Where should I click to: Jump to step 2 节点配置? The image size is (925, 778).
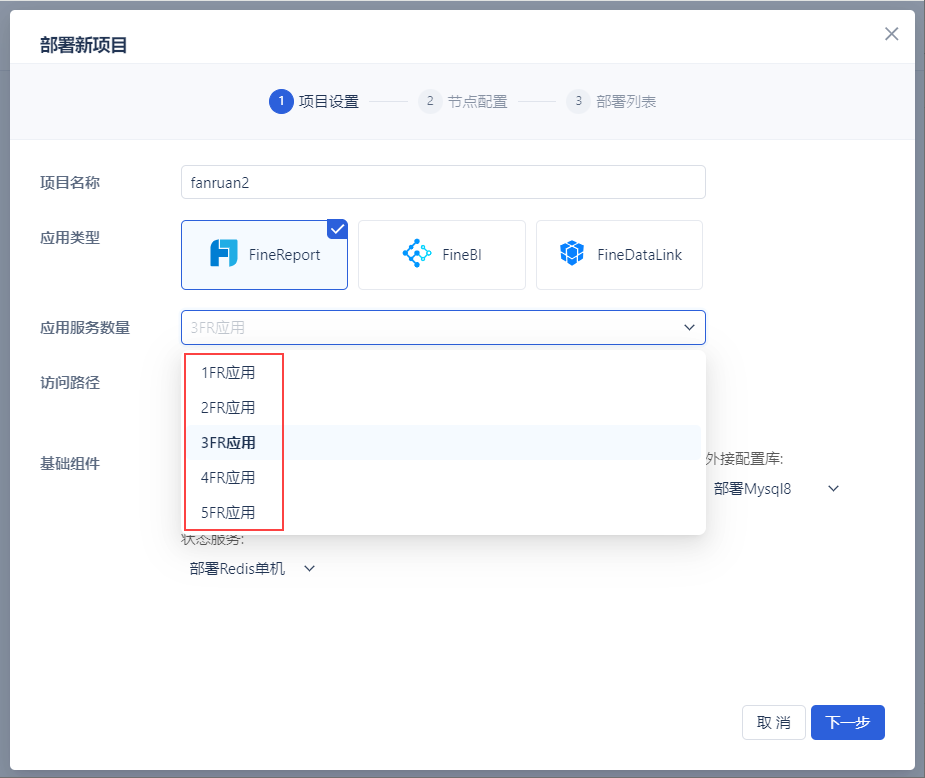tap(463, 101)
